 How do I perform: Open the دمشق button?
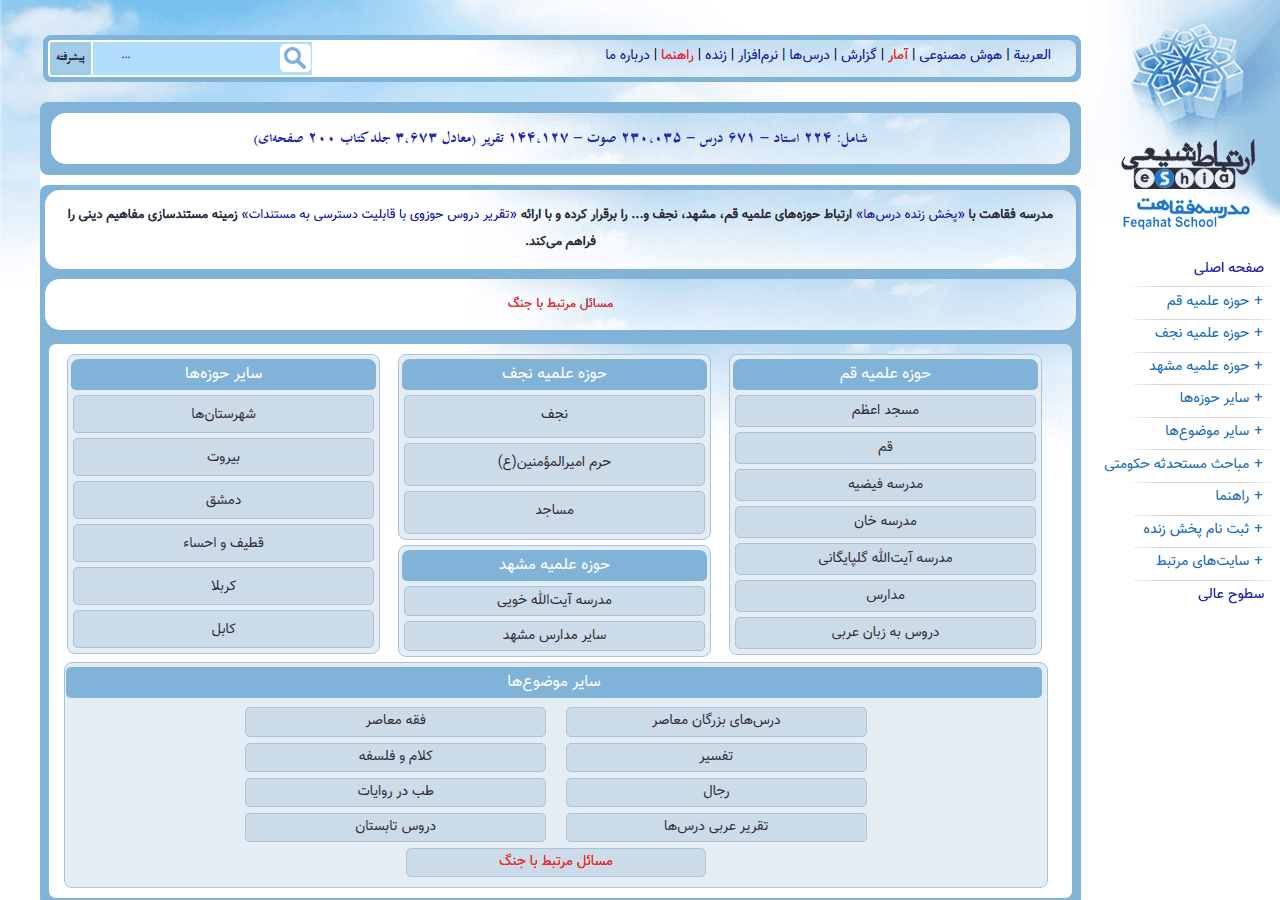[223, 500]
